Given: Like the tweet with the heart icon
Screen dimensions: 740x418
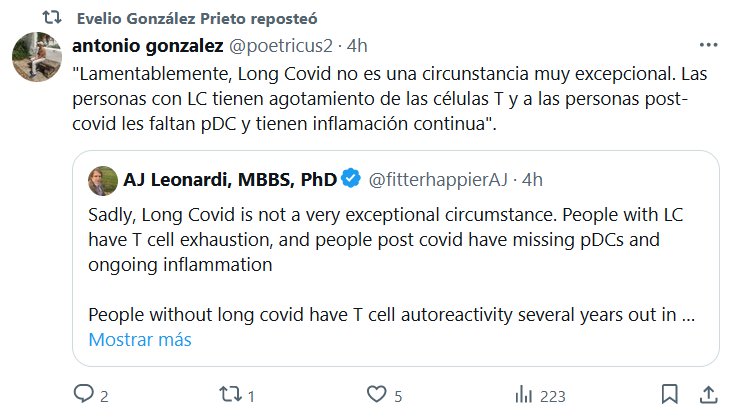Looking at the screenshot, I should (377, 394).
